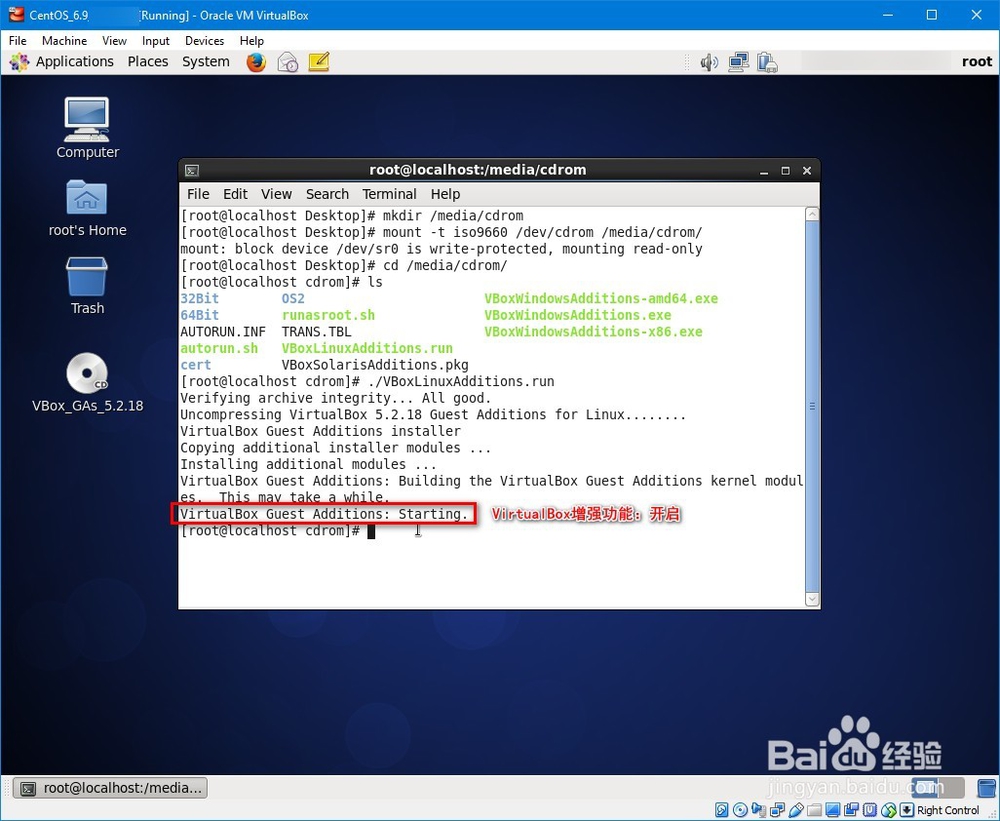The height and width of the screenshot is (821, 1000).
Task: Click the volume speaker icon in panel
Action: [x=709, y=62]
